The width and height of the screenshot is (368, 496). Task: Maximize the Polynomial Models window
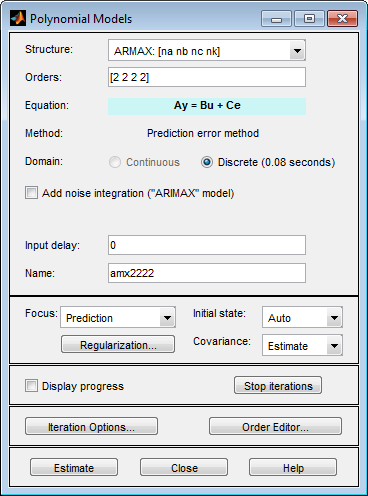309,19
